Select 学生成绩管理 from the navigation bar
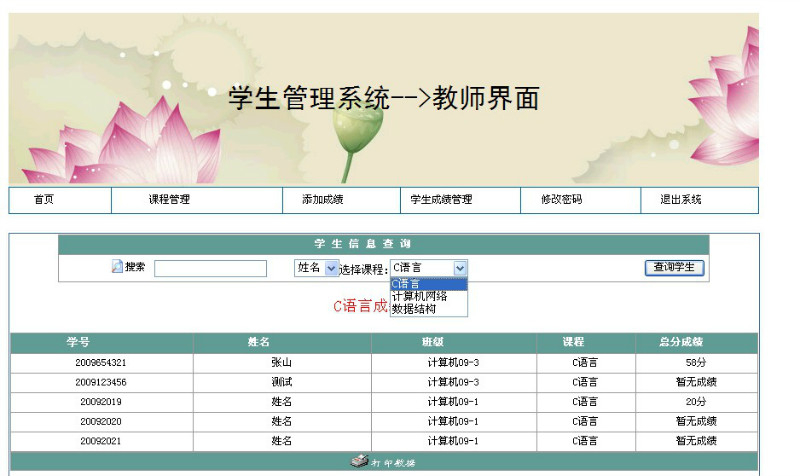Screen dimensions: 800x476 tap(441, 199)
